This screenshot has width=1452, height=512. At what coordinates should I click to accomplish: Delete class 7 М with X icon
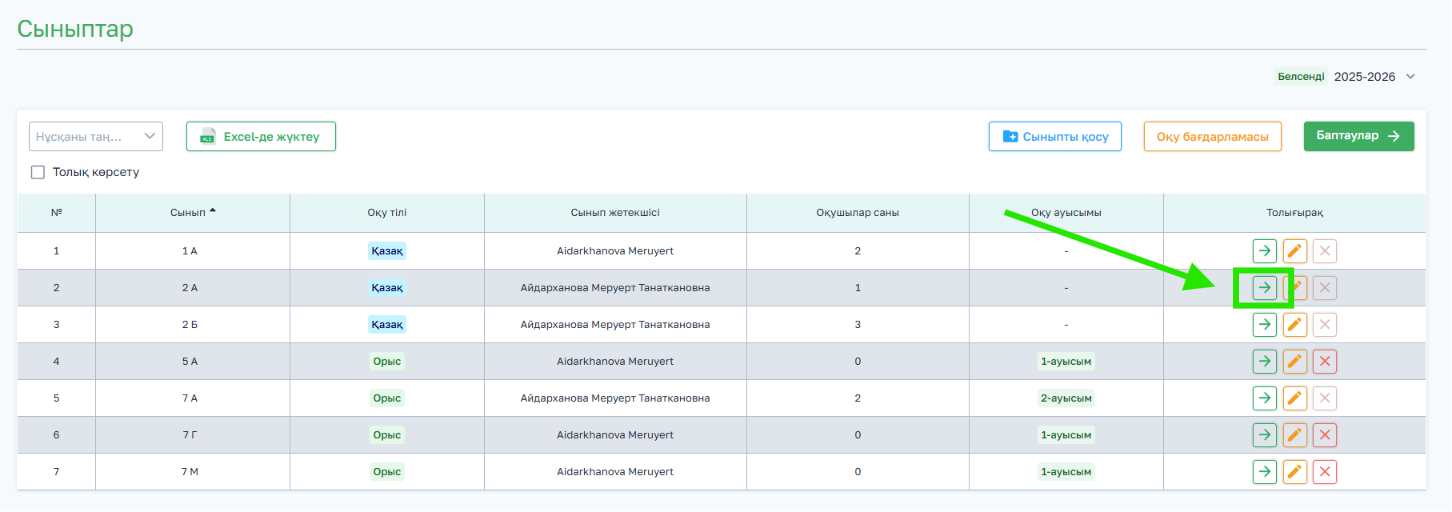point(1325,472)
